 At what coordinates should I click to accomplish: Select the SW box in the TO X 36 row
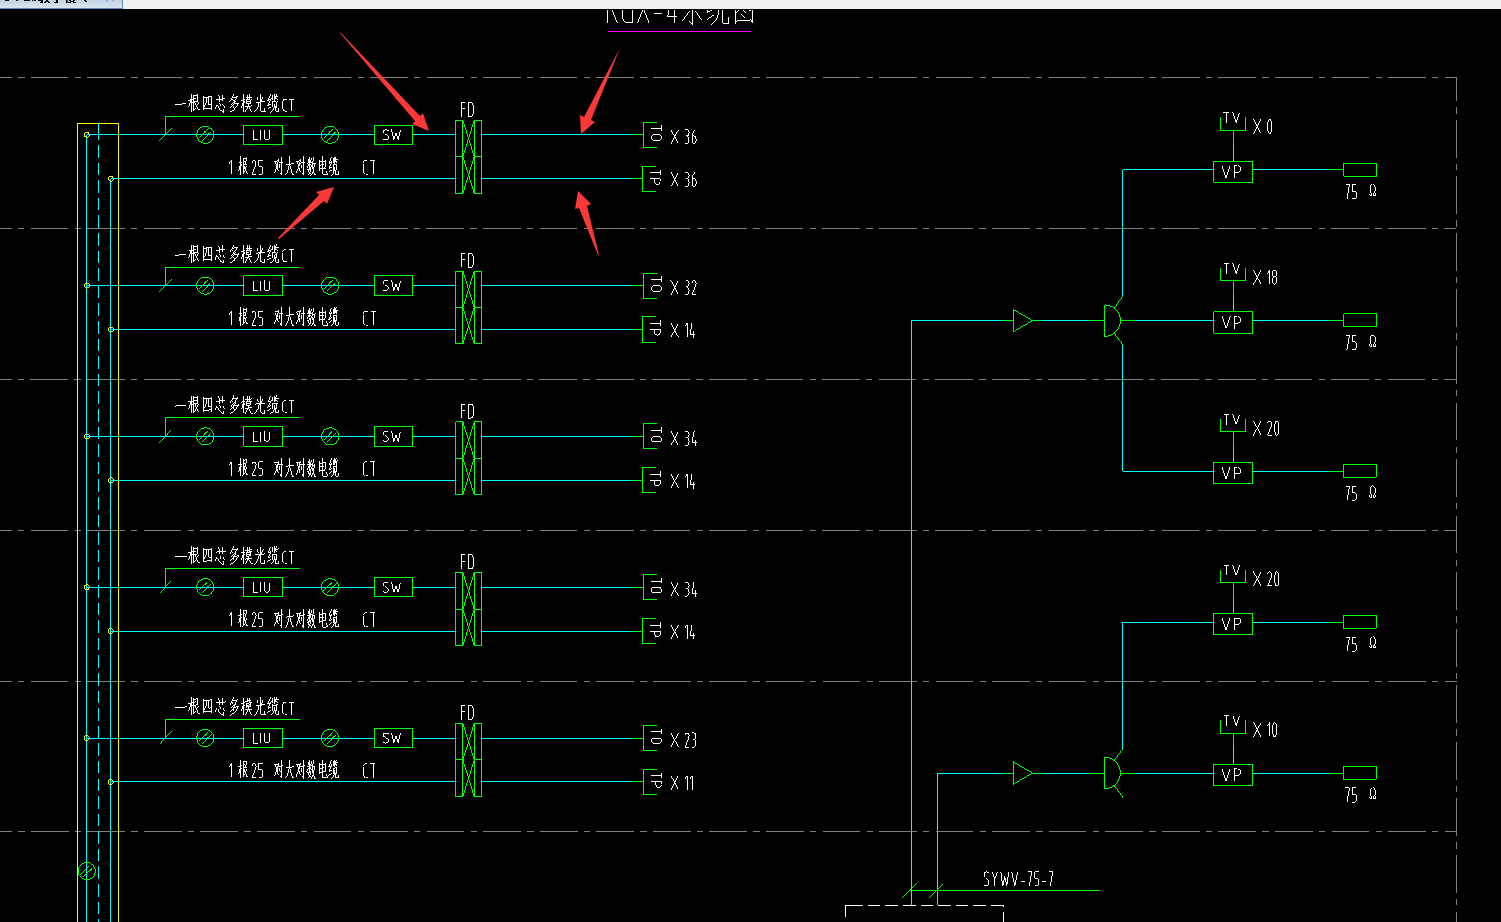point(393,135)
